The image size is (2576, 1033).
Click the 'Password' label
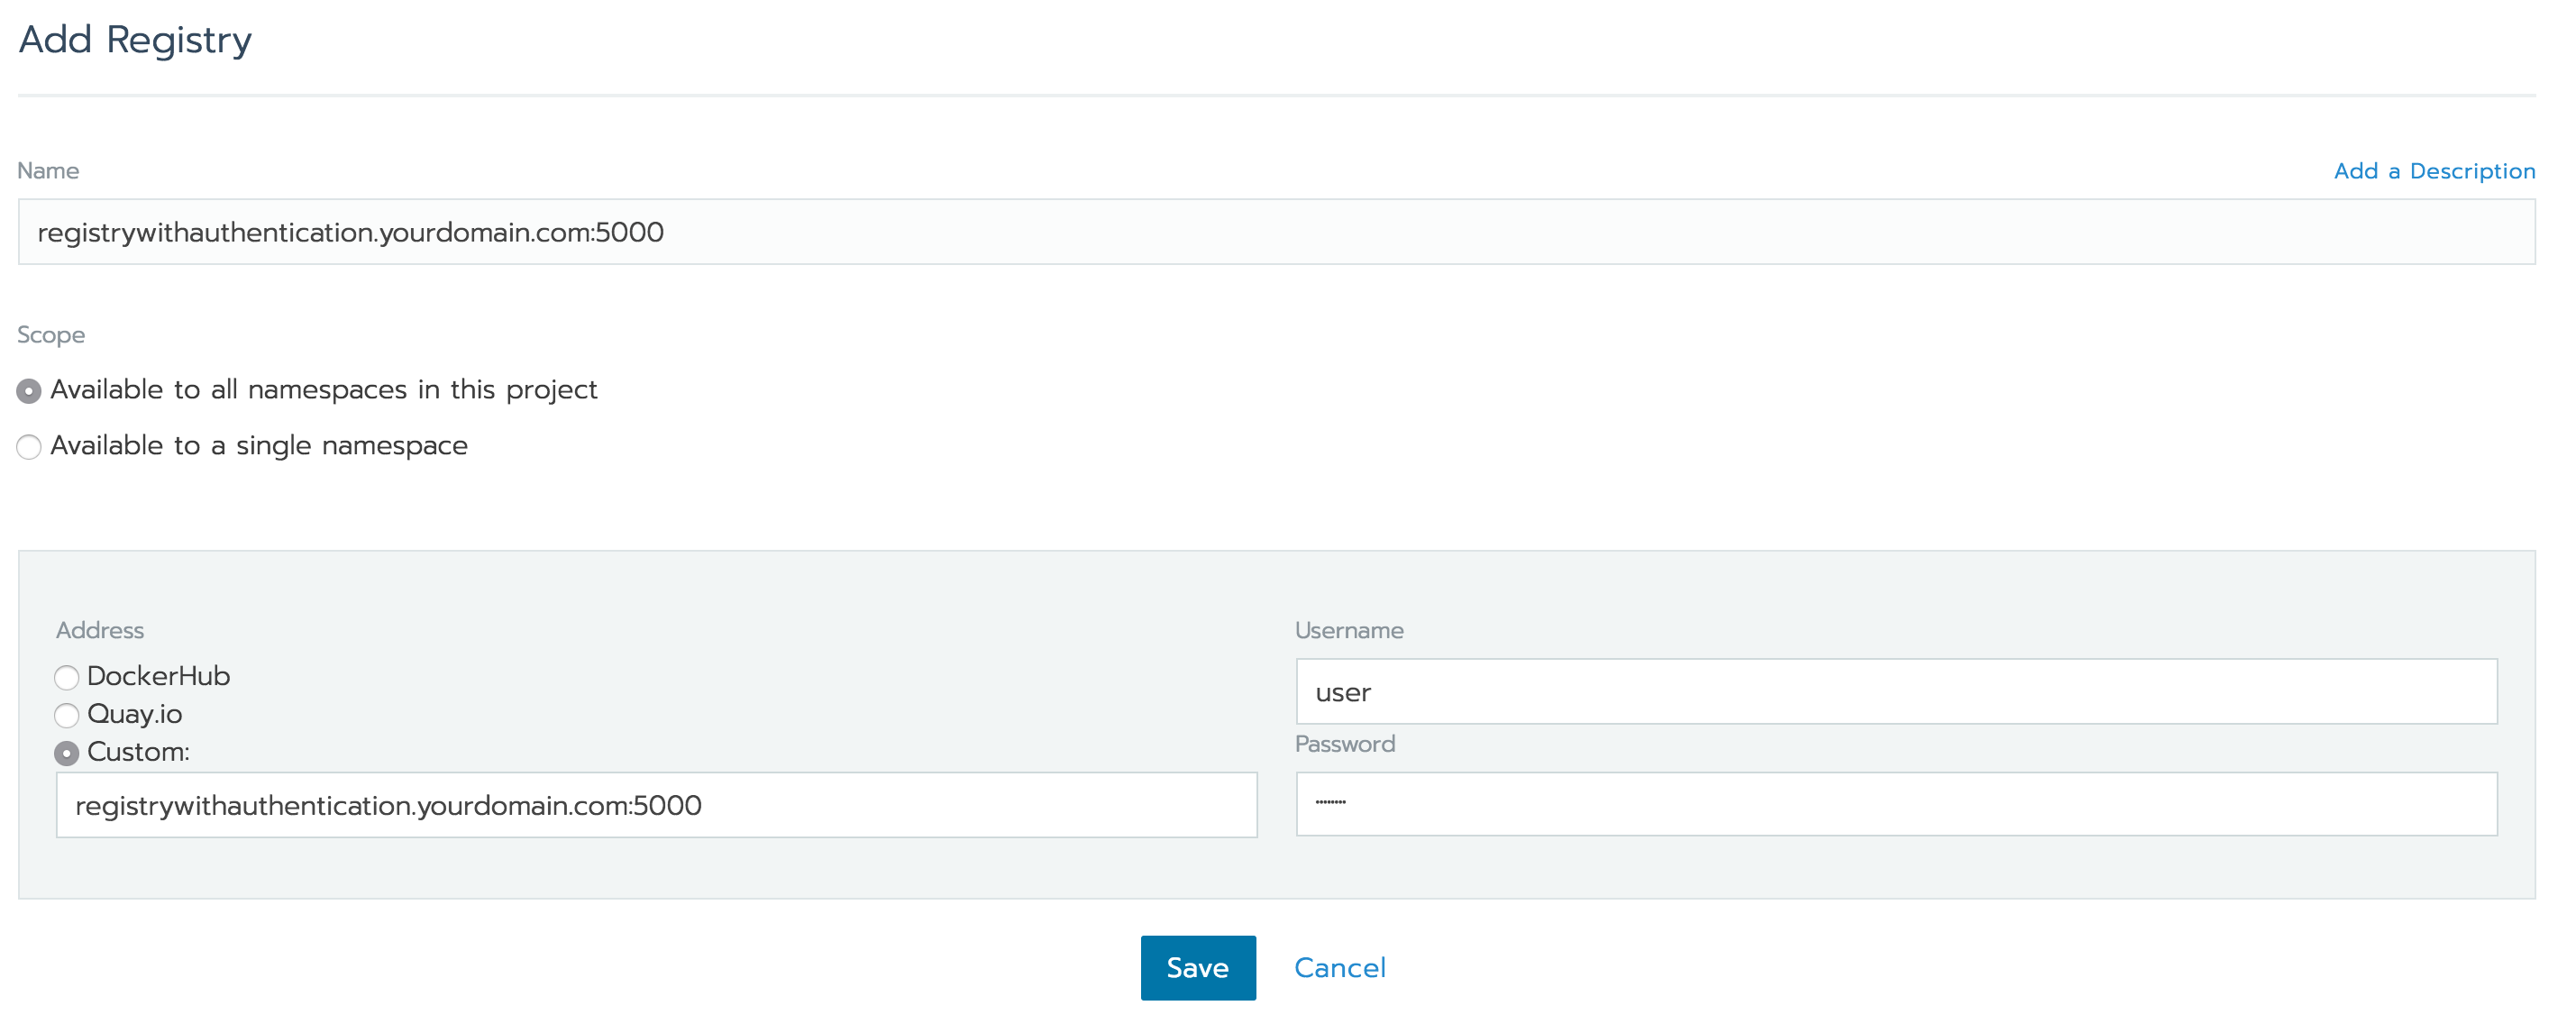[1345, 744]
